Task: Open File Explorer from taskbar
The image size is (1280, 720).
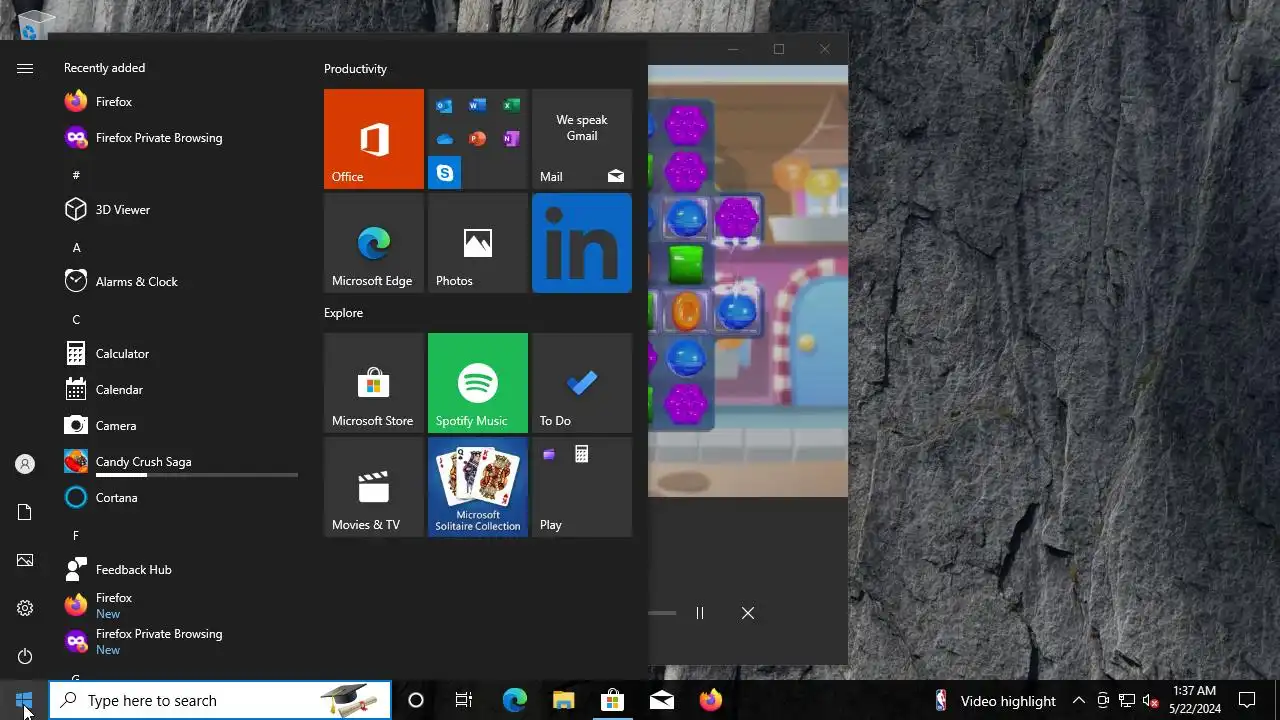Action: click(563, 700)
